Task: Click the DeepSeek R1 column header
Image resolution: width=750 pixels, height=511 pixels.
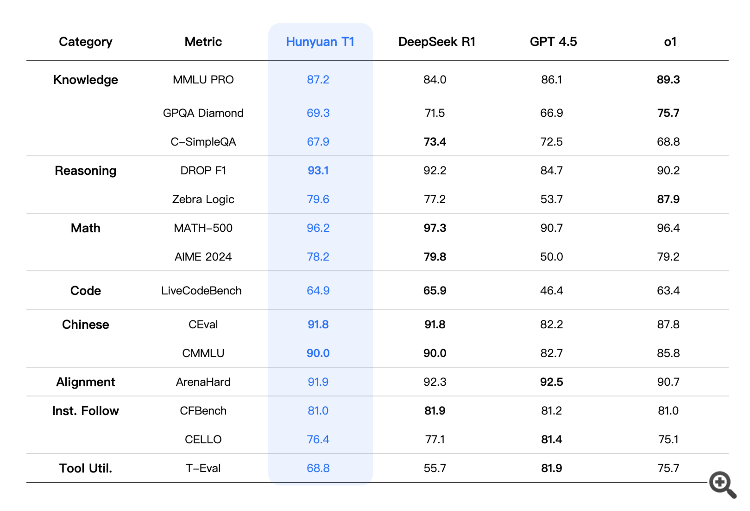Action: click(434, 42)
